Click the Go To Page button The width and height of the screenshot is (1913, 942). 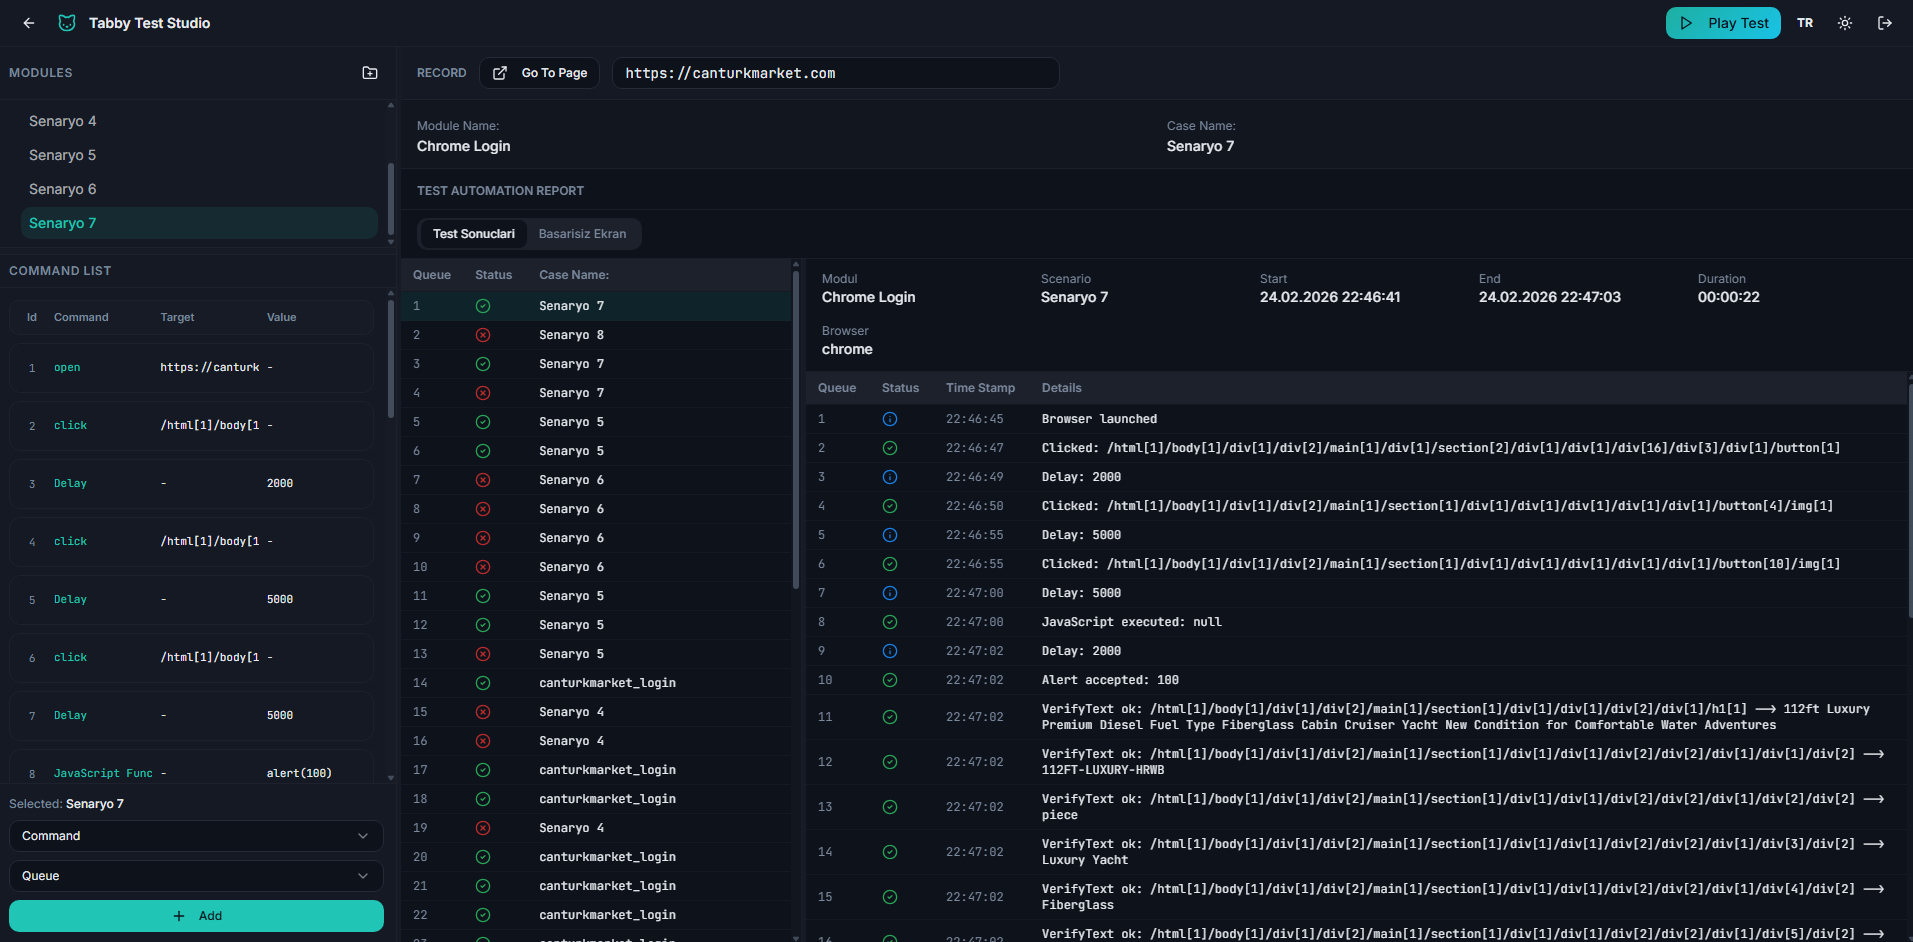(x=539, y=72)
